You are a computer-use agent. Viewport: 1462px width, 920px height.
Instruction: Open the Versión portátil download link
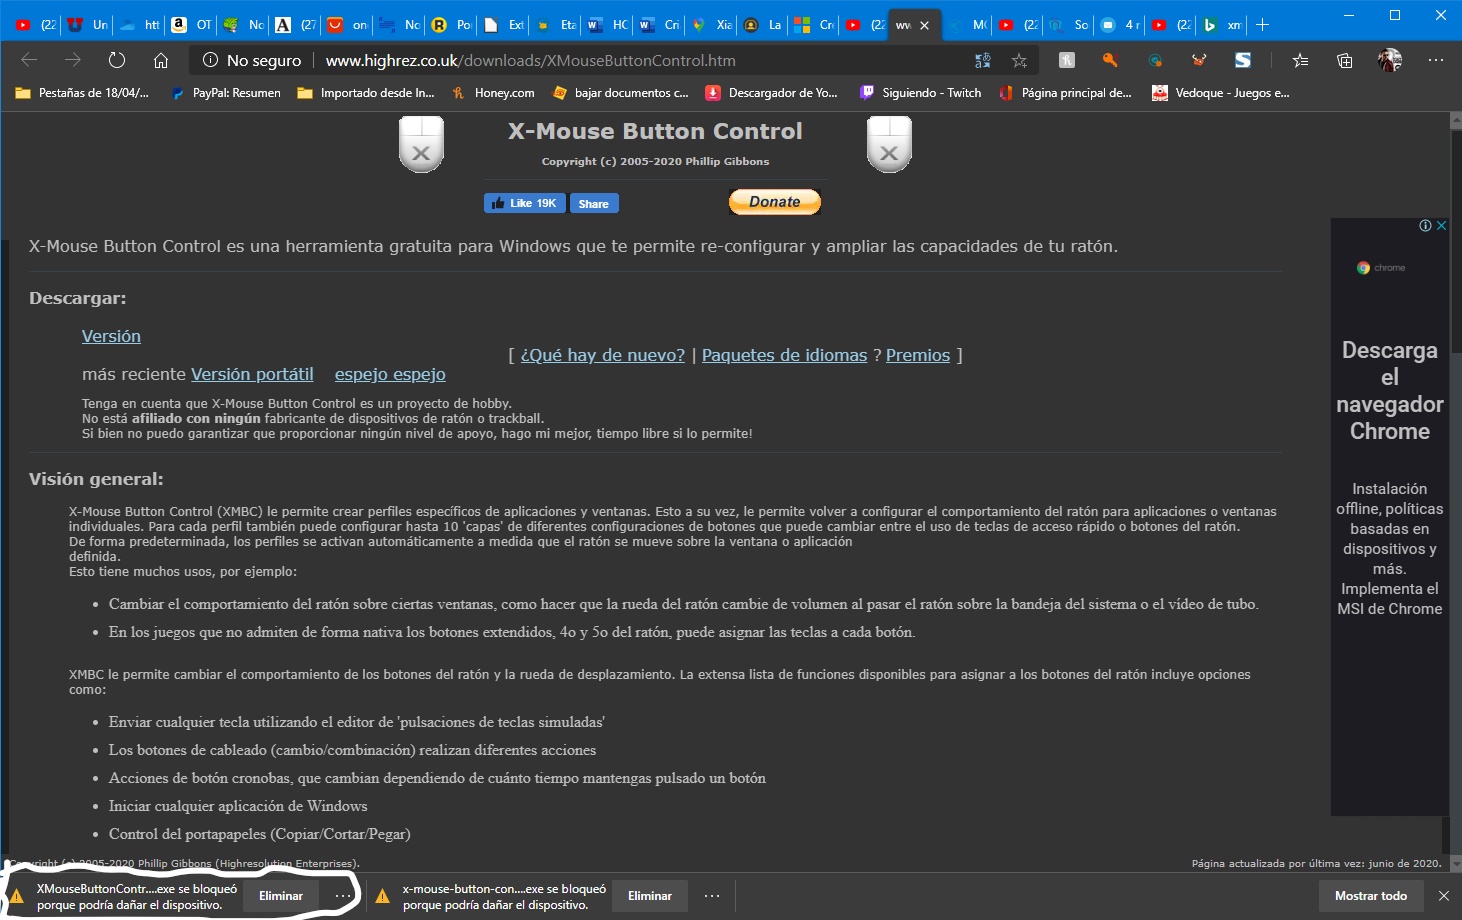(x=252, y=374)
